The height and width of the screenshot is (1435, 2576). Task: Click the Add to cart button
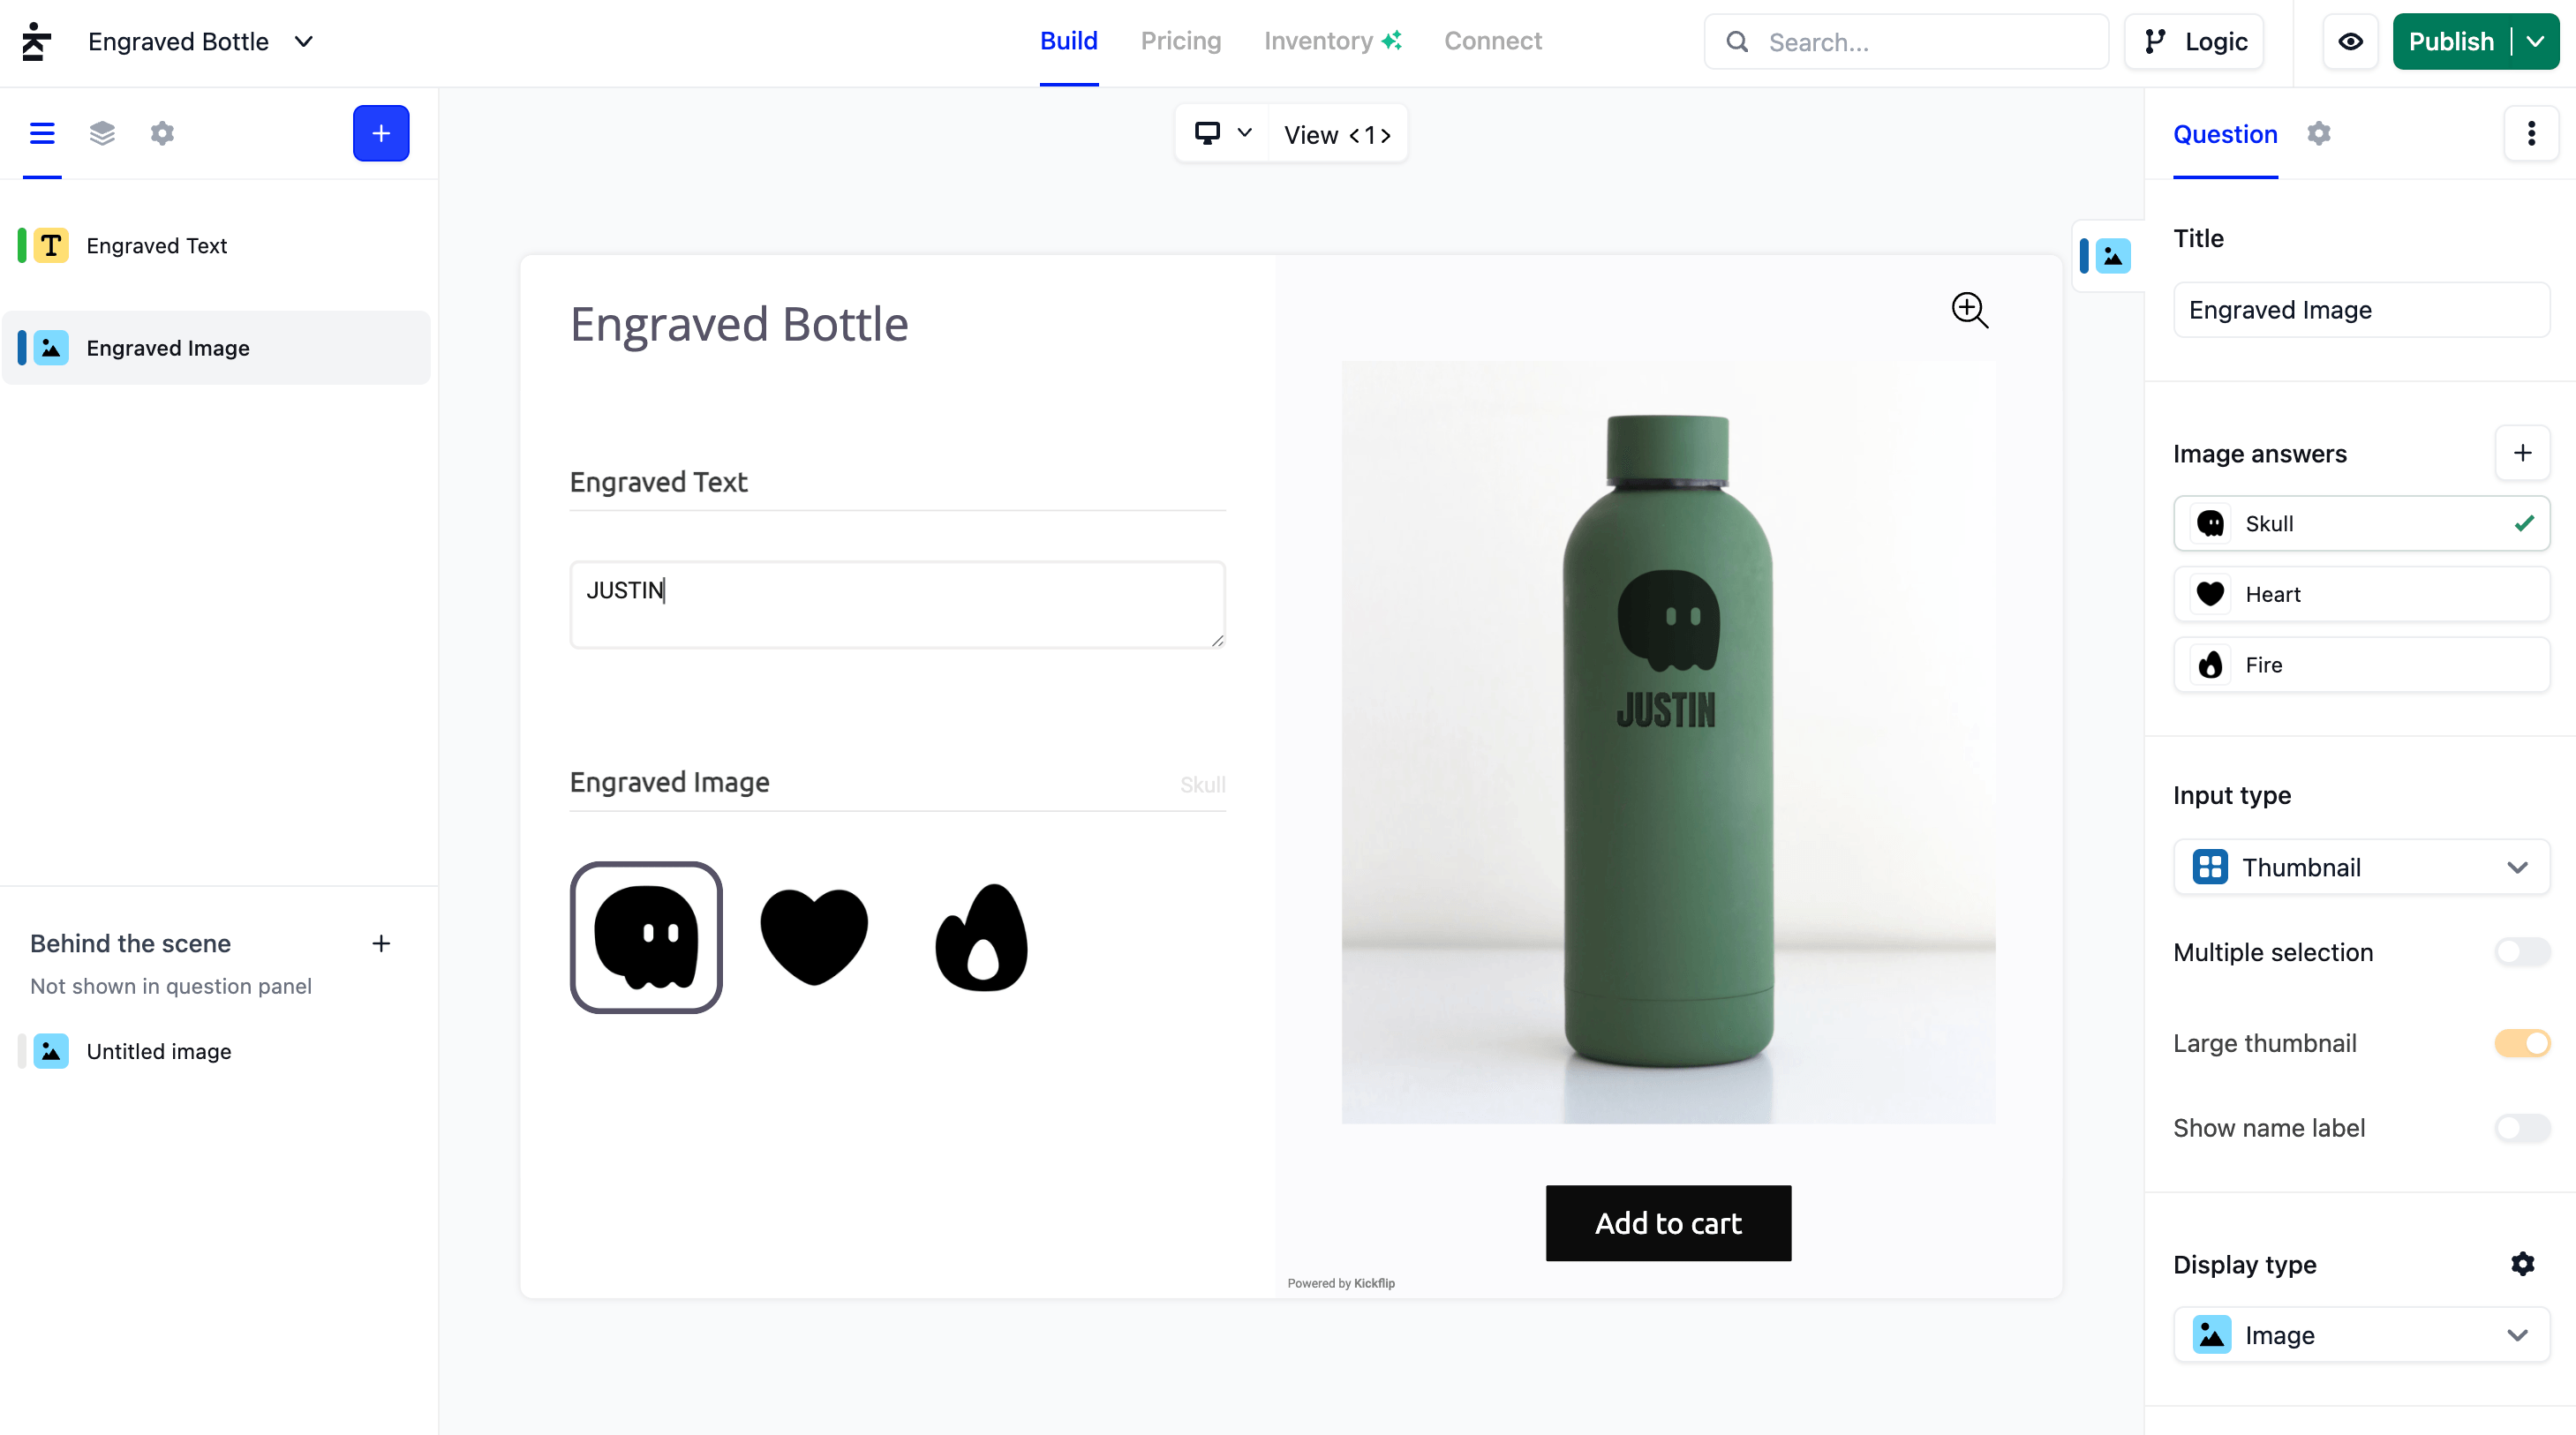coord(1668,1223)
